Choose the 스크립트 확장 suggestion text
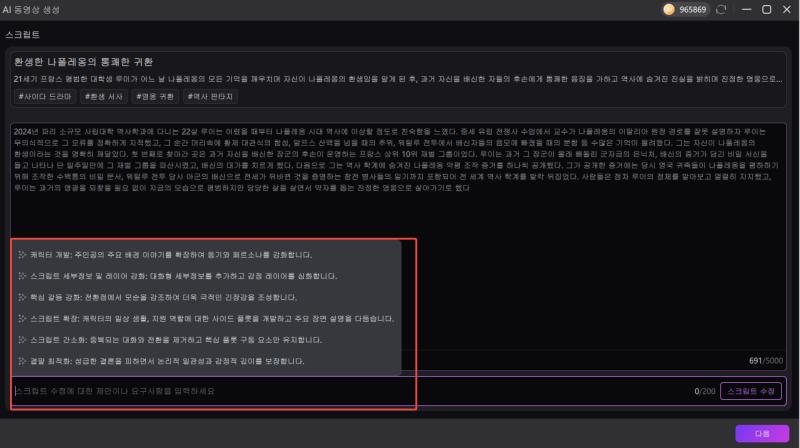This screenshot has width=800, height=448. pyautogui.click(x=212, y=318)
